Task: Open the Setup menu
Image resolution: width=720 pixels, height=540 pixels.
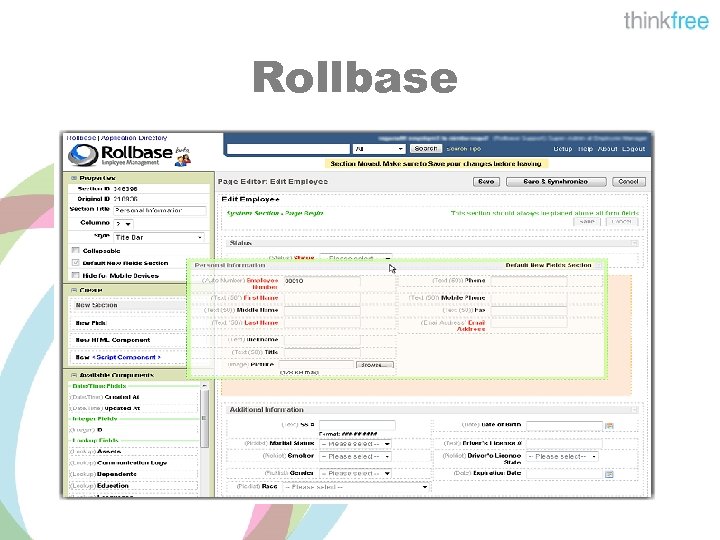Action: [563, 149]
